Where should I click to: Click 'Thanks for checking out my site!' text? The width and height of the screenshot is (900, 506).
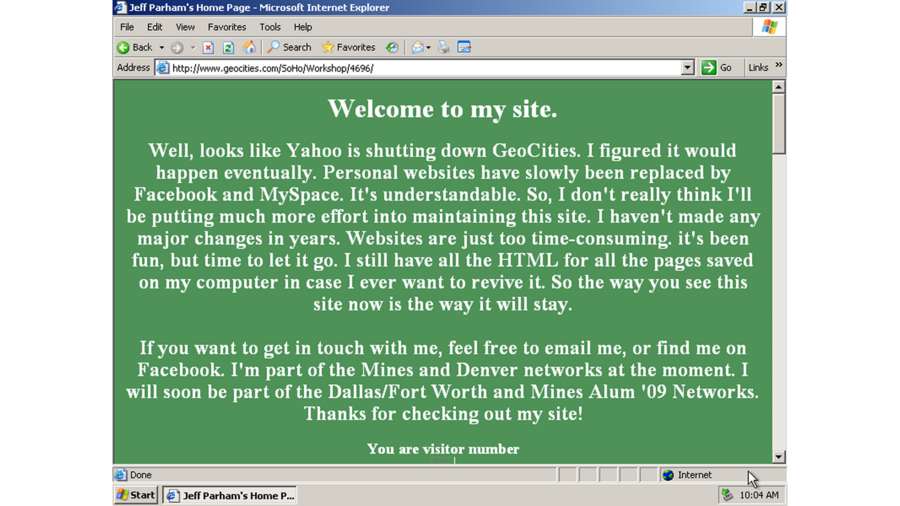[443, 414]
